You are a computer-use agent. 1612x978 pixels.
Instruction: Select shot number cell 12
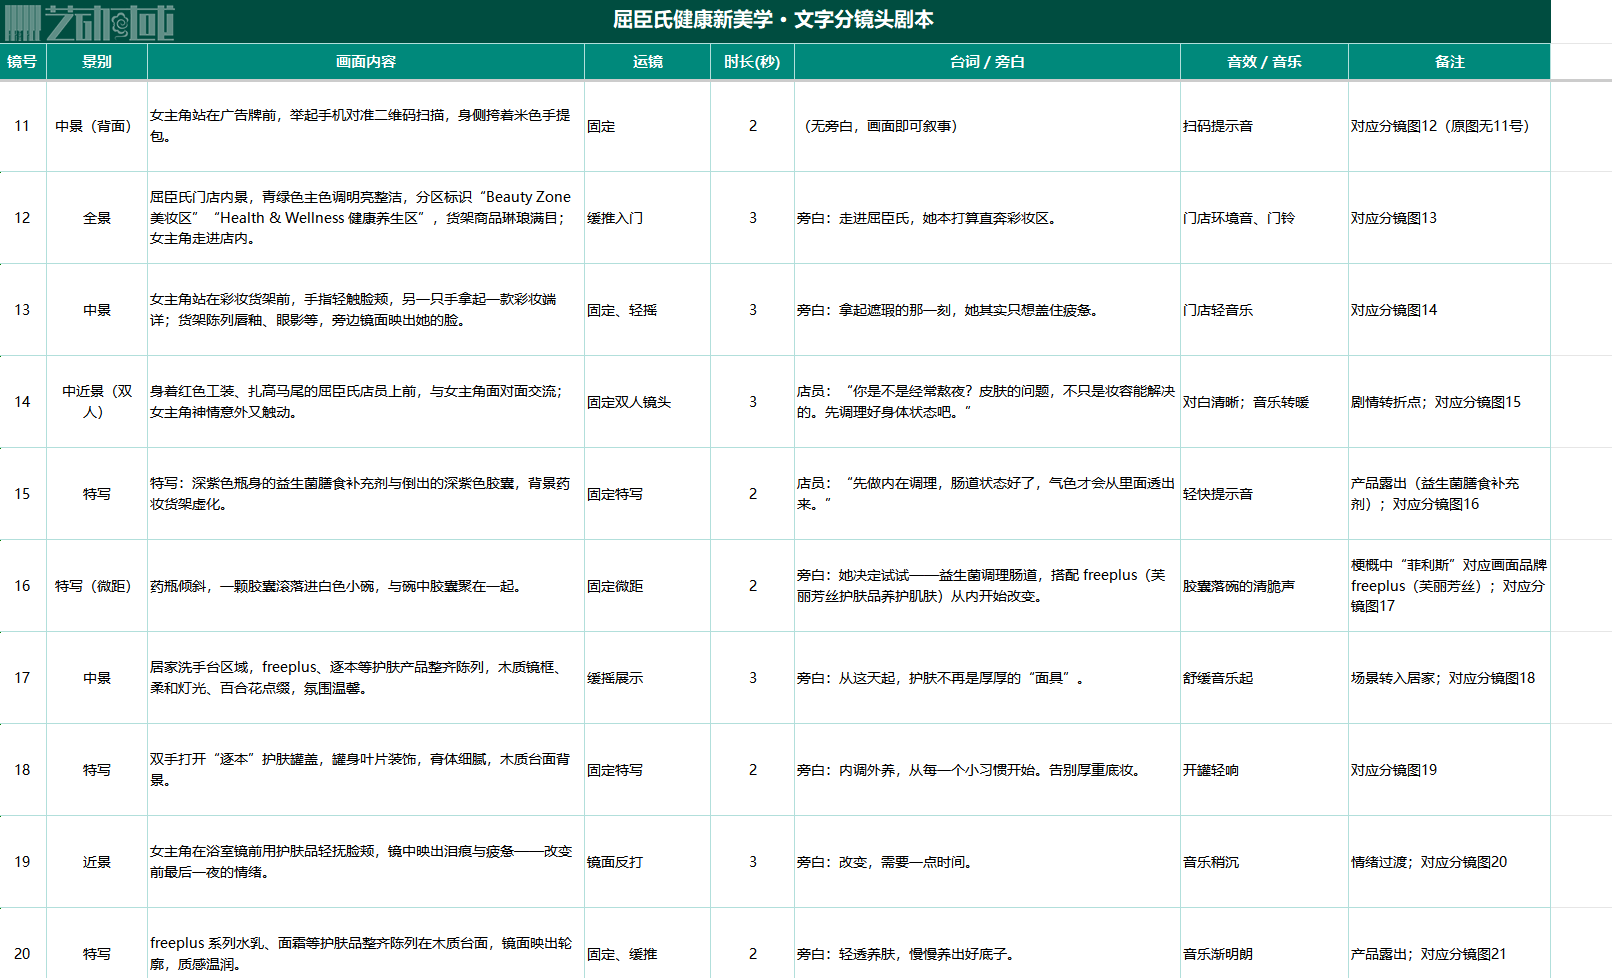(x=22, y=218)
